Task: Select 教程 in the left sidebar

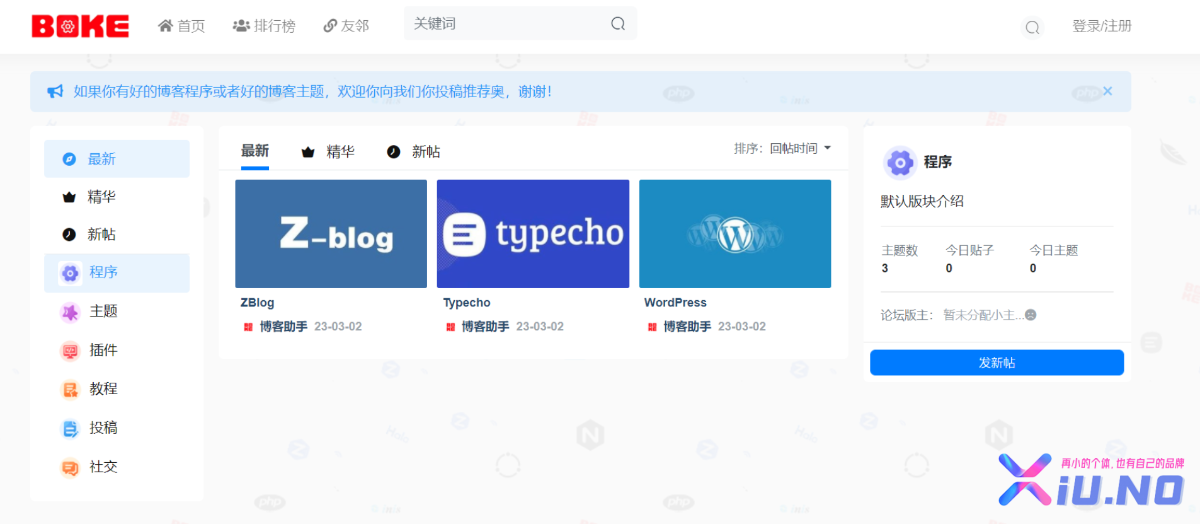Action: coord(117,389)
